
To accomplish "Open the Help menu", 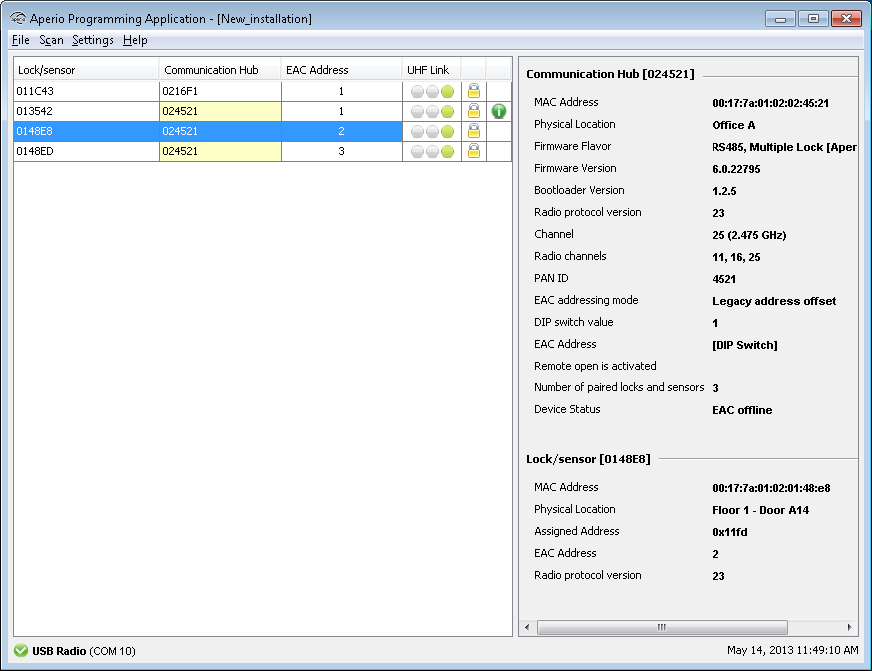I will click(135, 40).
